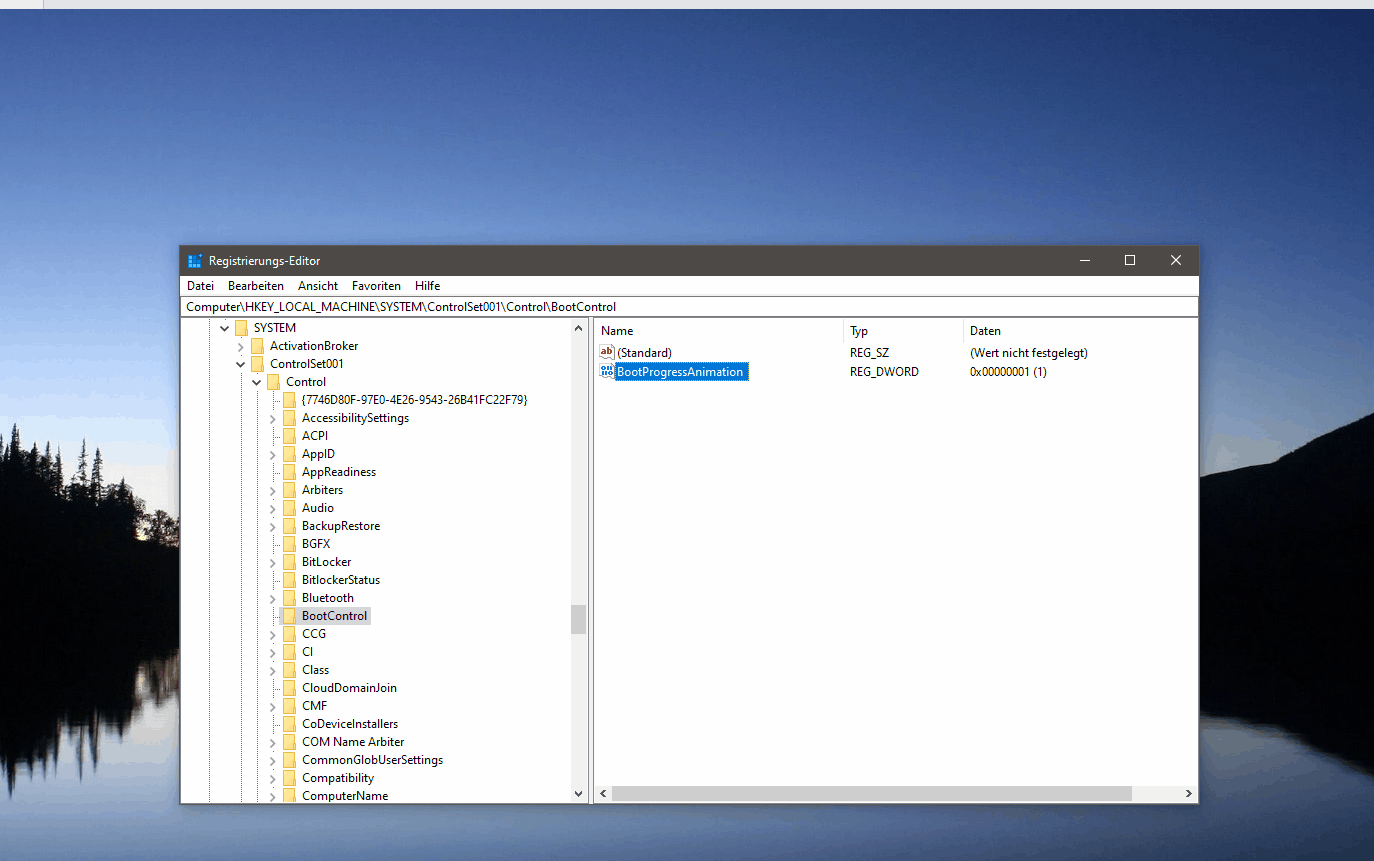
Task: Click the BootProgressAnimation DWORD value icon
Action: click(x=607, y=372)
